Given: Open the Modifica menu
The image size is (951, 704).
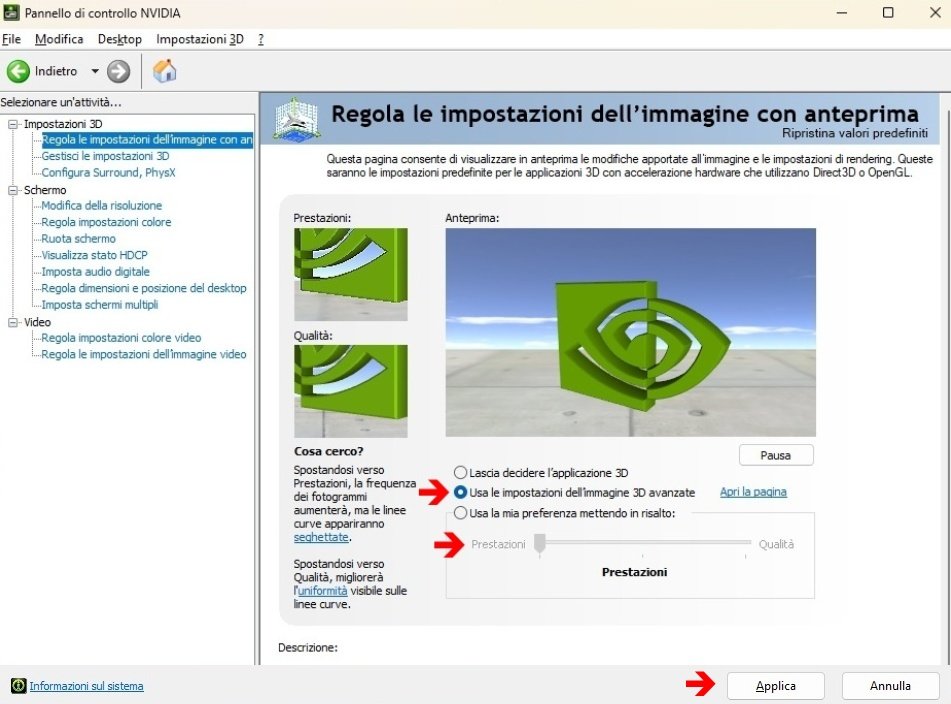Looking at the screenshot, I should pyautogui.click(x=59, y=39).
